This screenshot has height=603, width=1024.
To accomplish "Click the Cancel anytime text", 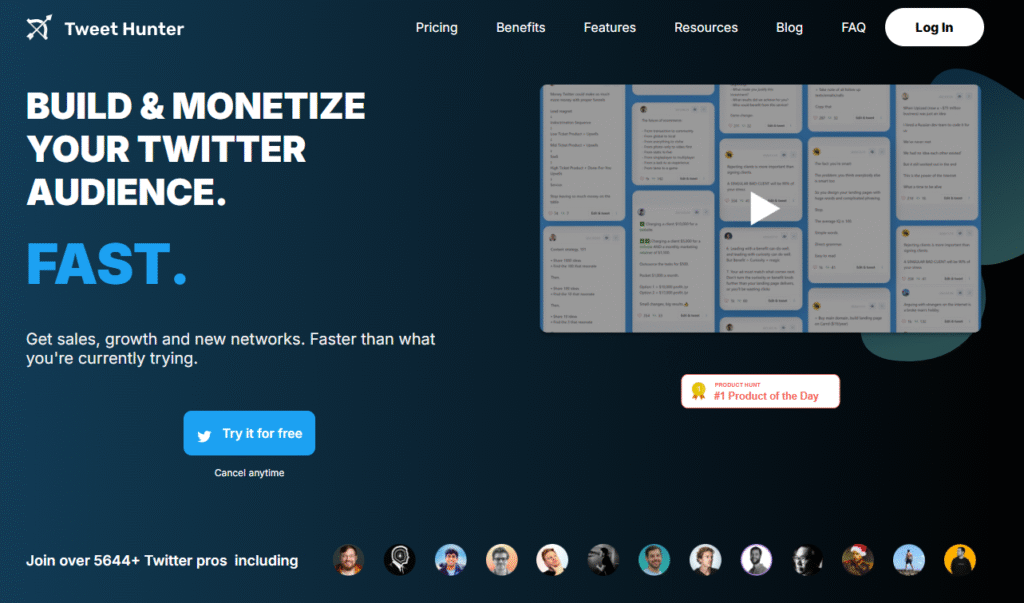I will (x=249, y=473).
